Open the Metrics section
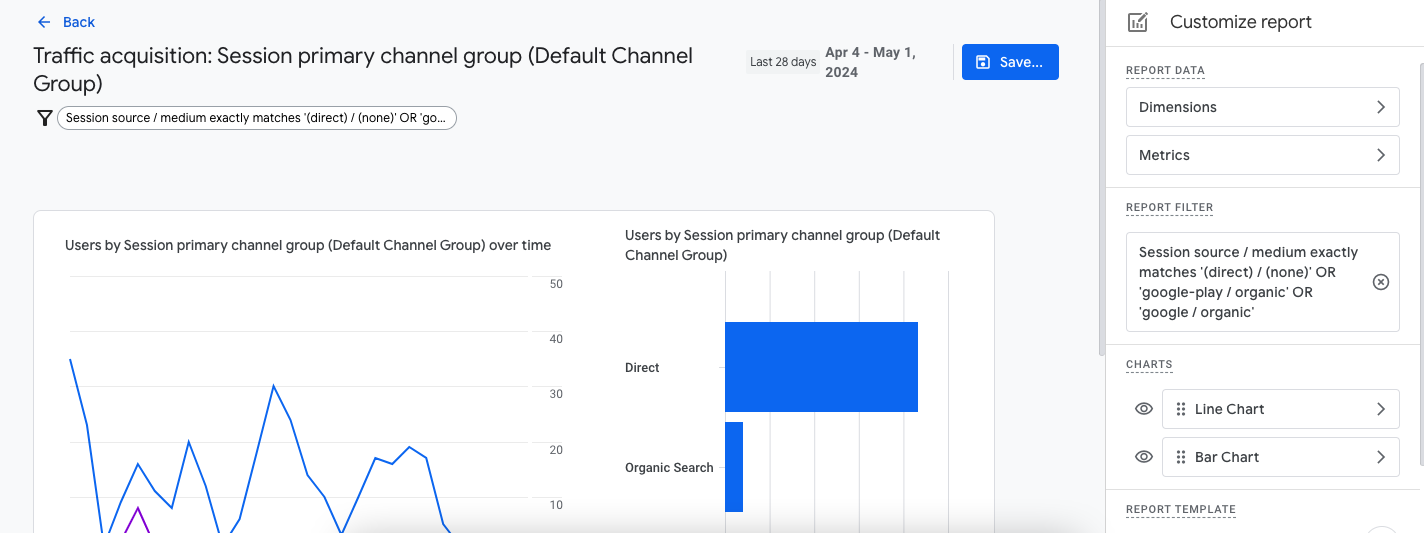The image size is (1424, 533). [x=1262, y=155]
